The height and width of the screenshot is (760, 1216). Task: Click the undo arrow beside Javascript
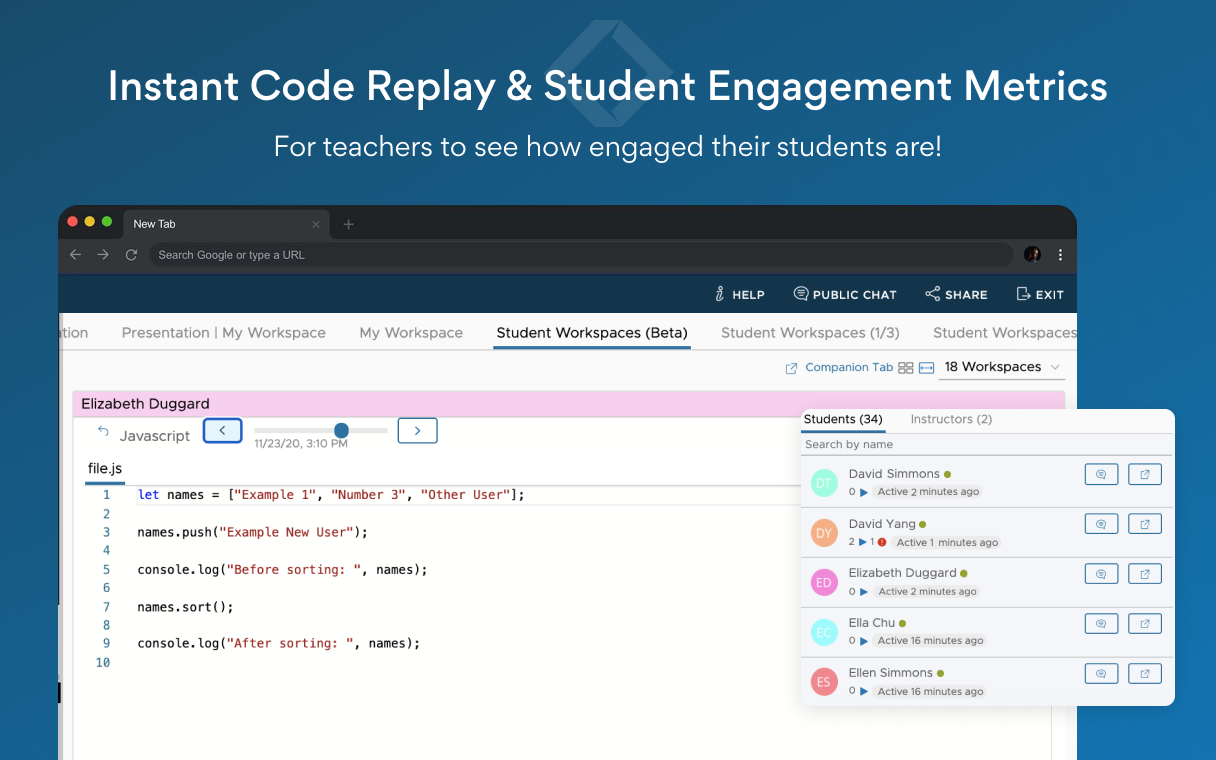click(x=103, y=432)
